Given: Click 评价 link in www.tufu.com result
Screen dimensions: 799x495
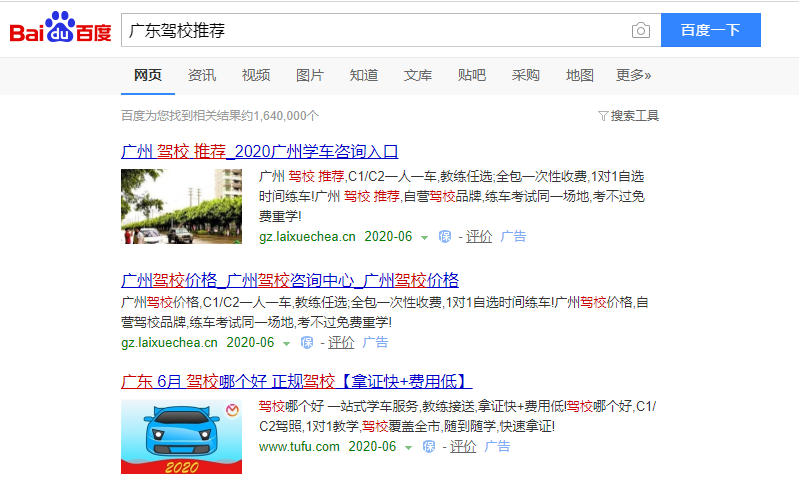Looking at the screenshot, I should (x=463, y=447).
